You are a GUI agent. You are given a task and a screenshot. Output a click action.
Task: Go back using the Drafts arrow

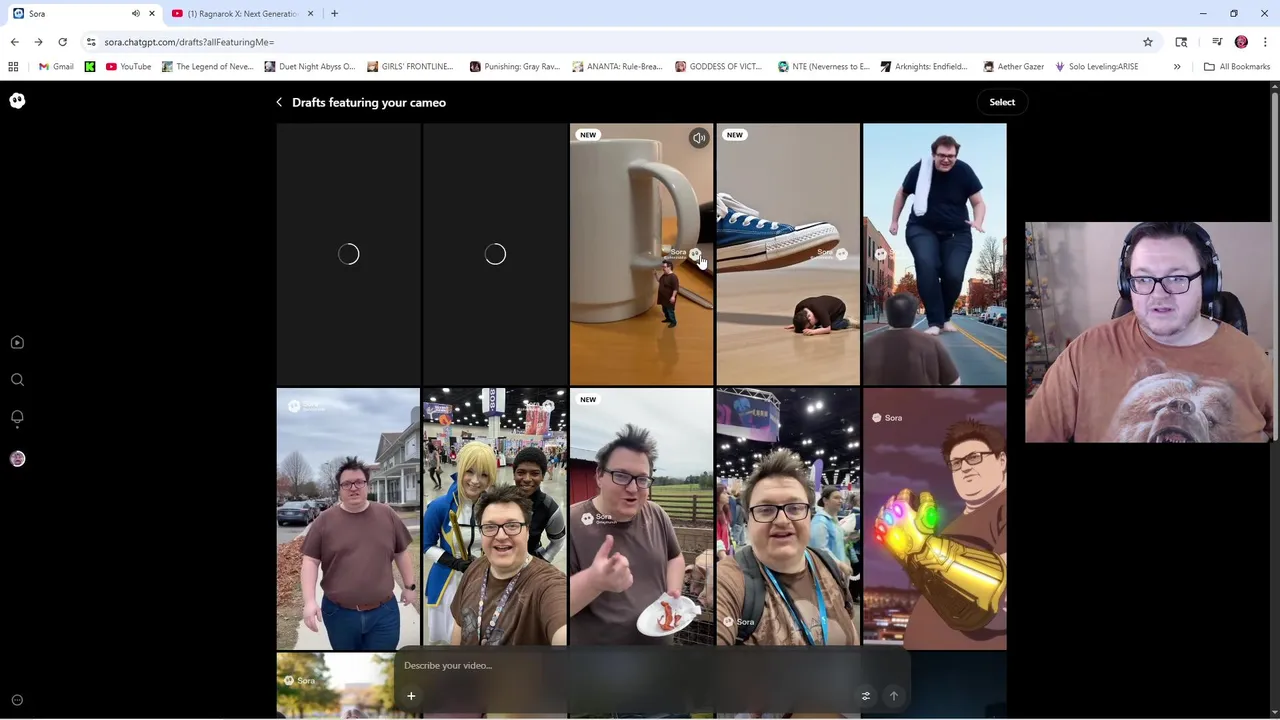coord(279,102)
